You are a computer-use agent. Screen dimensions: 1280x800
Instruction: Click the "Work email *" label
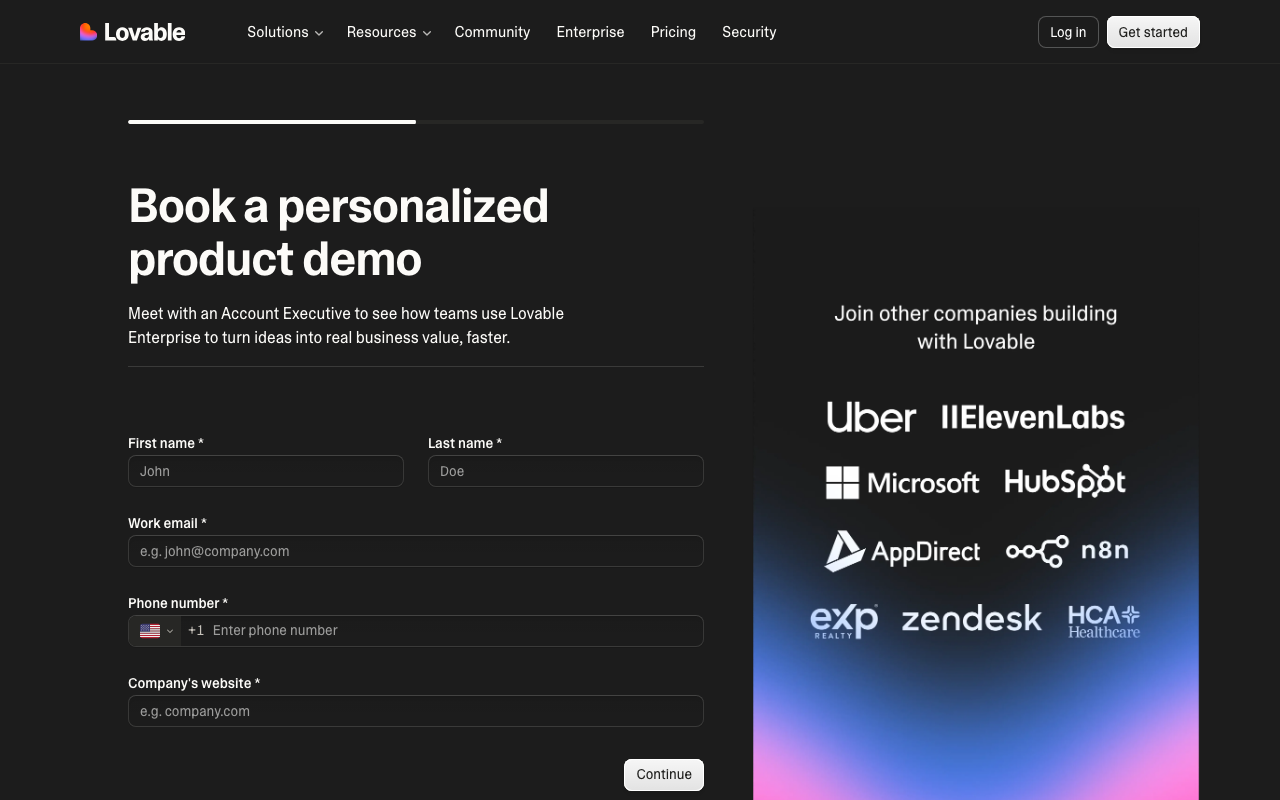point(167,523)
